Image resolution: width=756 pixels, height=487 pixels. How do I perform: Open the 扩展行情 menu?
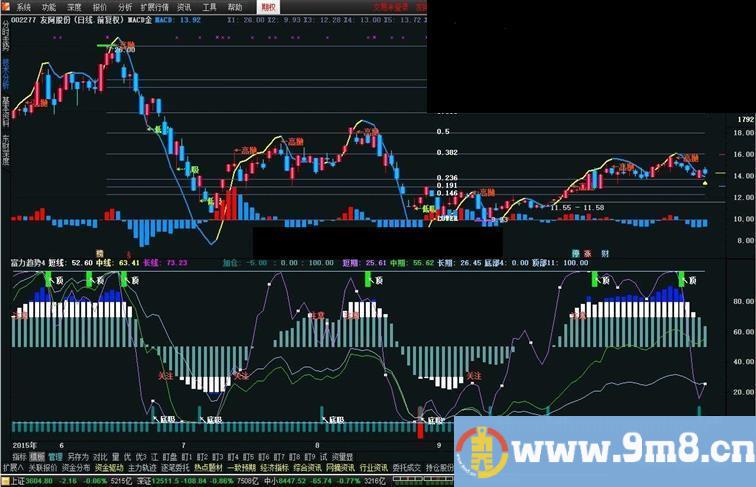tap(153, 6)
